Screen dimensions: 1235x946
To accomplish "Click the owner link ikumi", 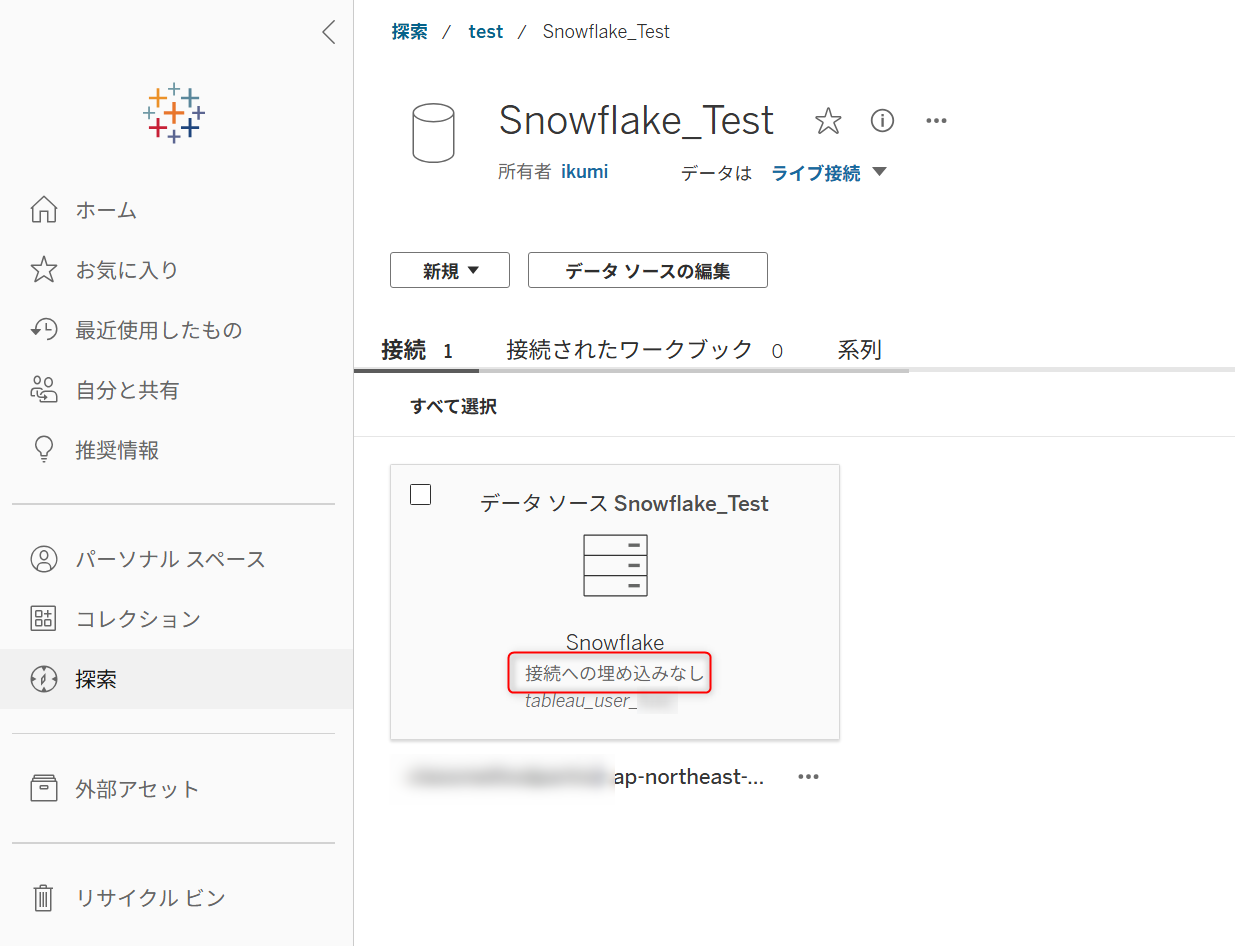I will (x=585, y=172).
